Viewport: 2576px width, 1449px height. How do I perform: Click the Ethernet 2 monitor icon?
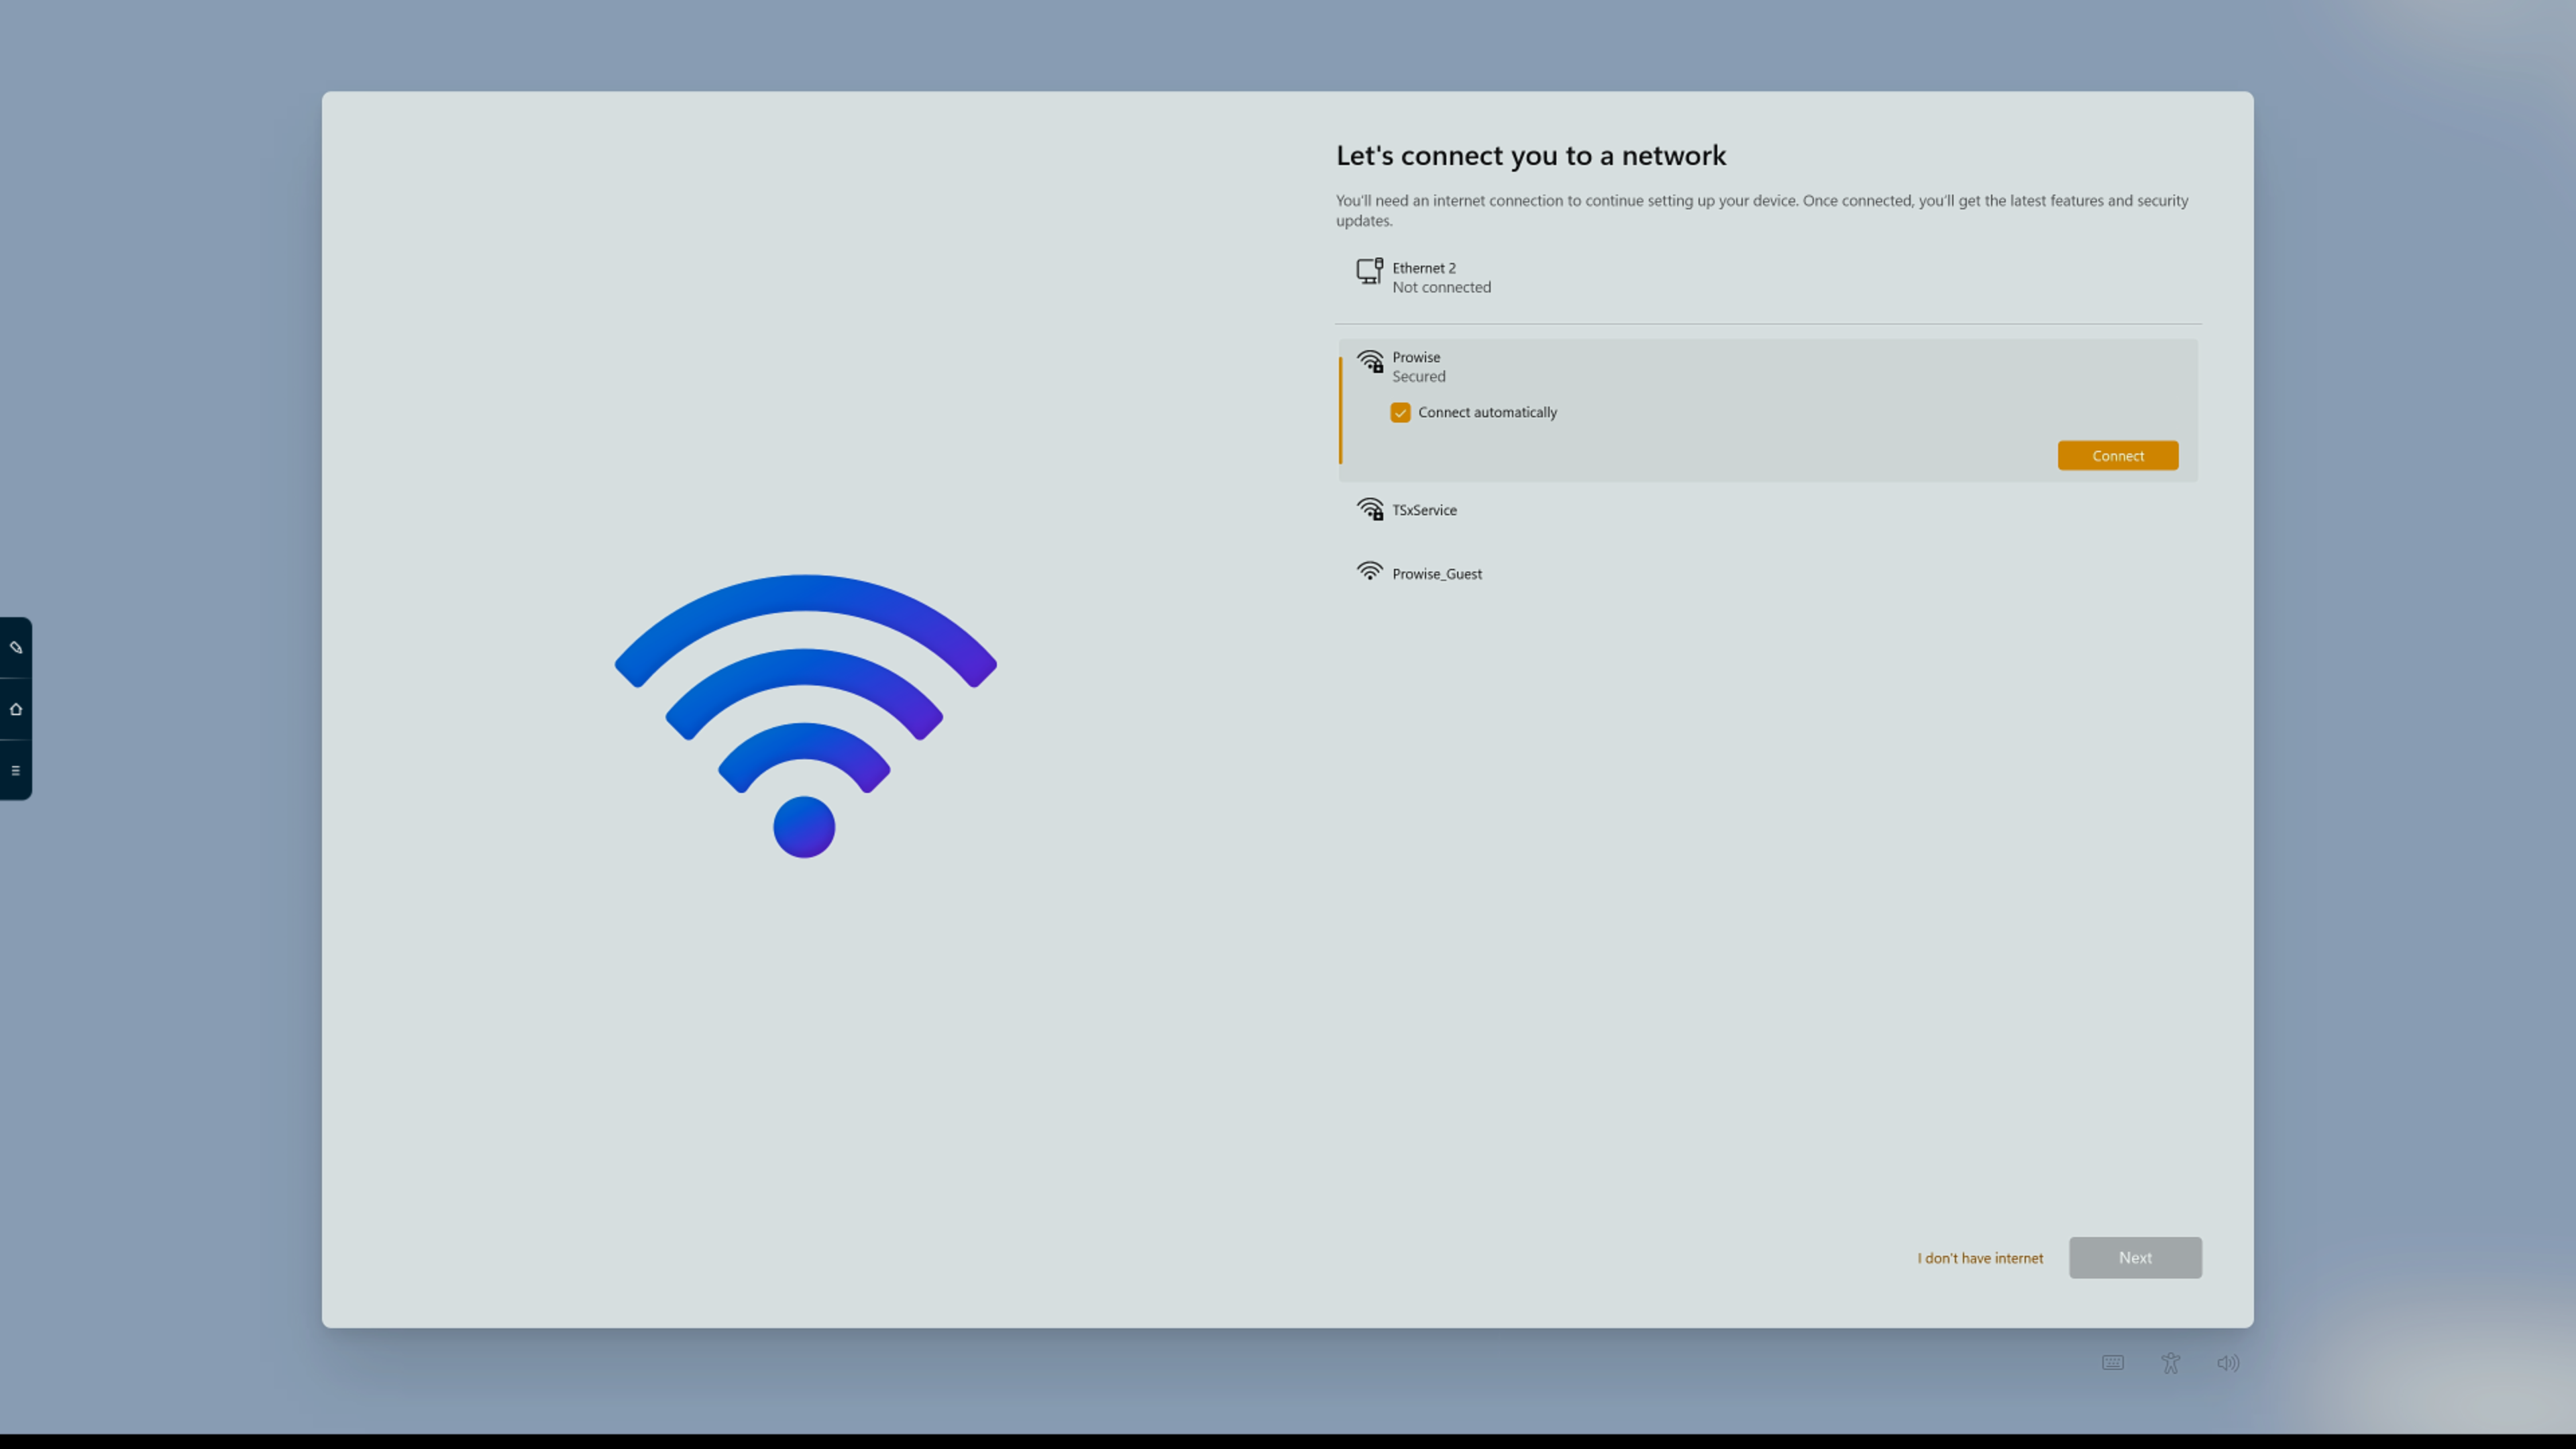(1369, 272)
